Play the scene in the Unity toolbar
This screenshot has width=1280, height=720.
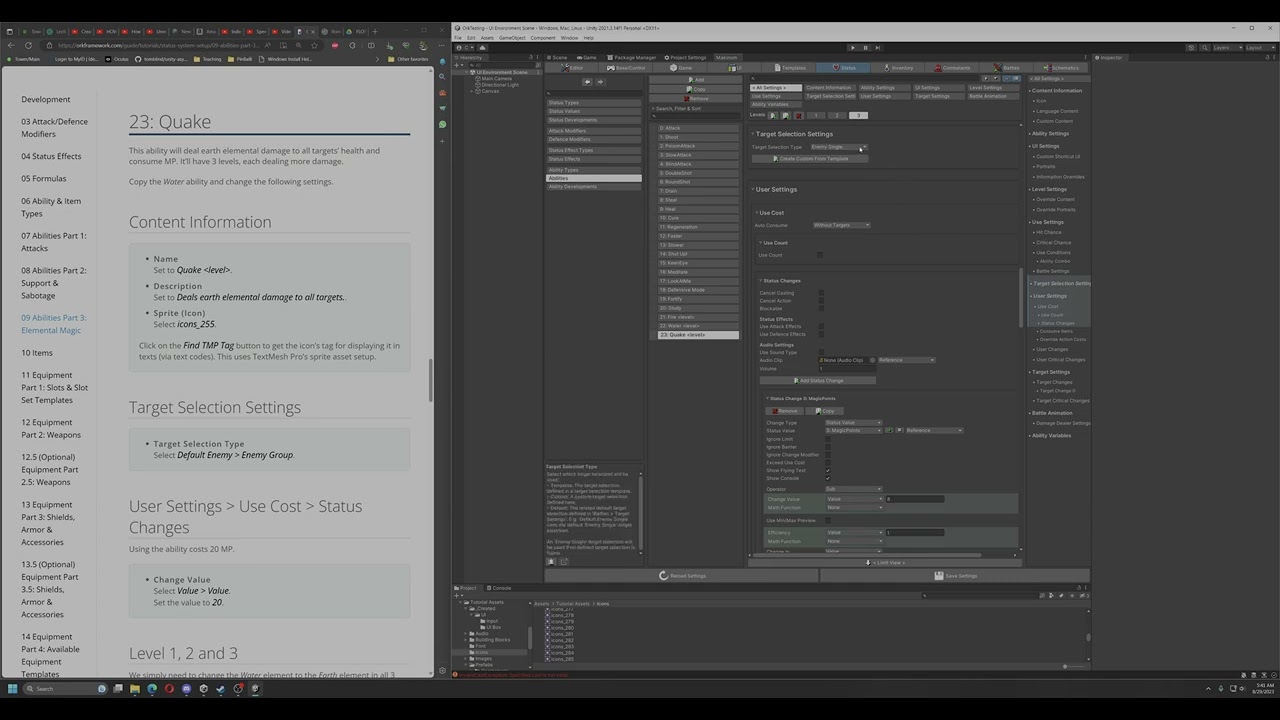coord(852,47)
